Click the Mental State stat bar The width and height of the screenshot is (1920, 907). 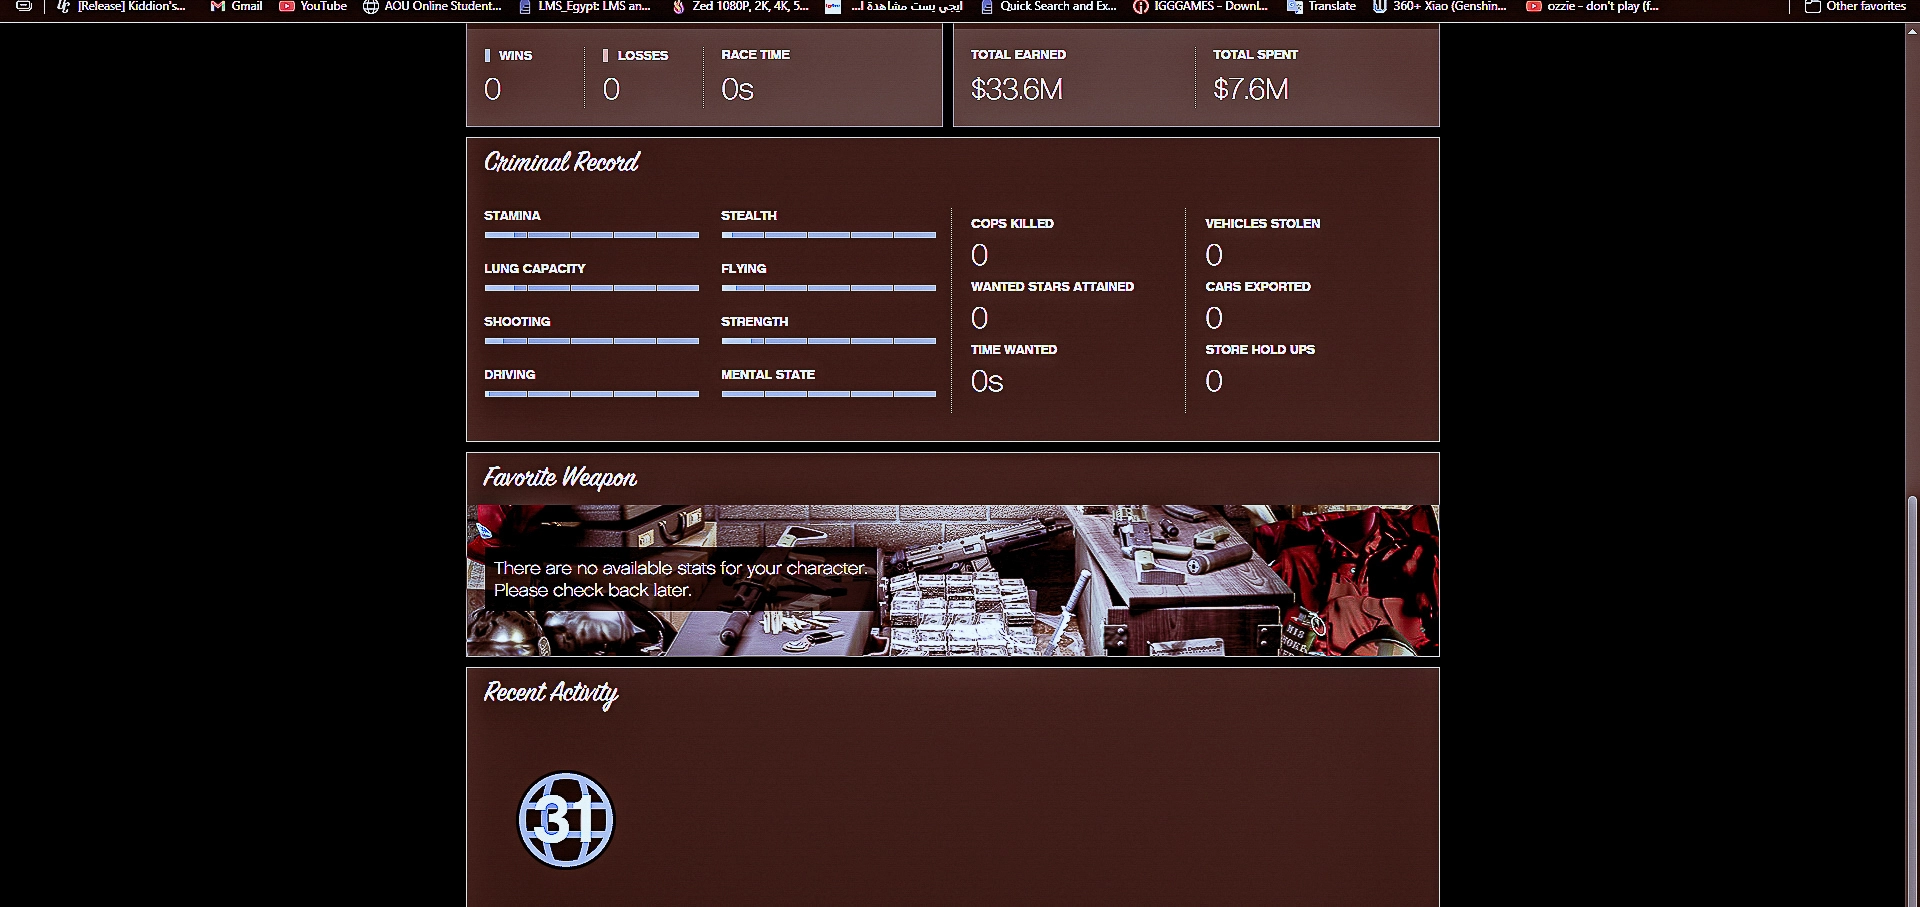pyautogui.click(x=828, y=394)
